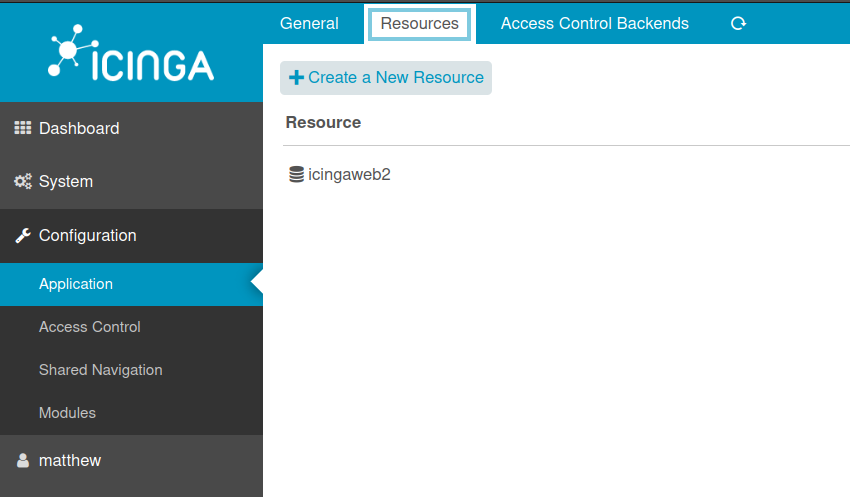Image resolution: width=850 pixels, height=497 pixels.
Task: Open the Access Control Backends tab
Action: 594,23
